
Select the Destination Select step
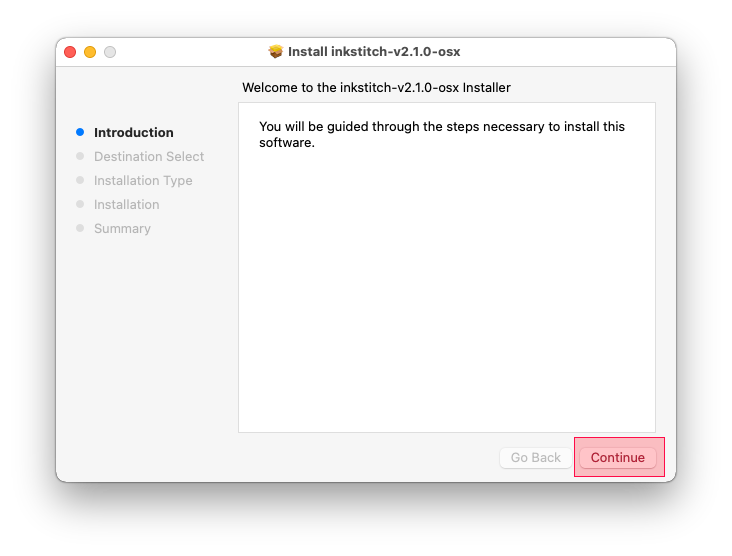tap(149, 156)
